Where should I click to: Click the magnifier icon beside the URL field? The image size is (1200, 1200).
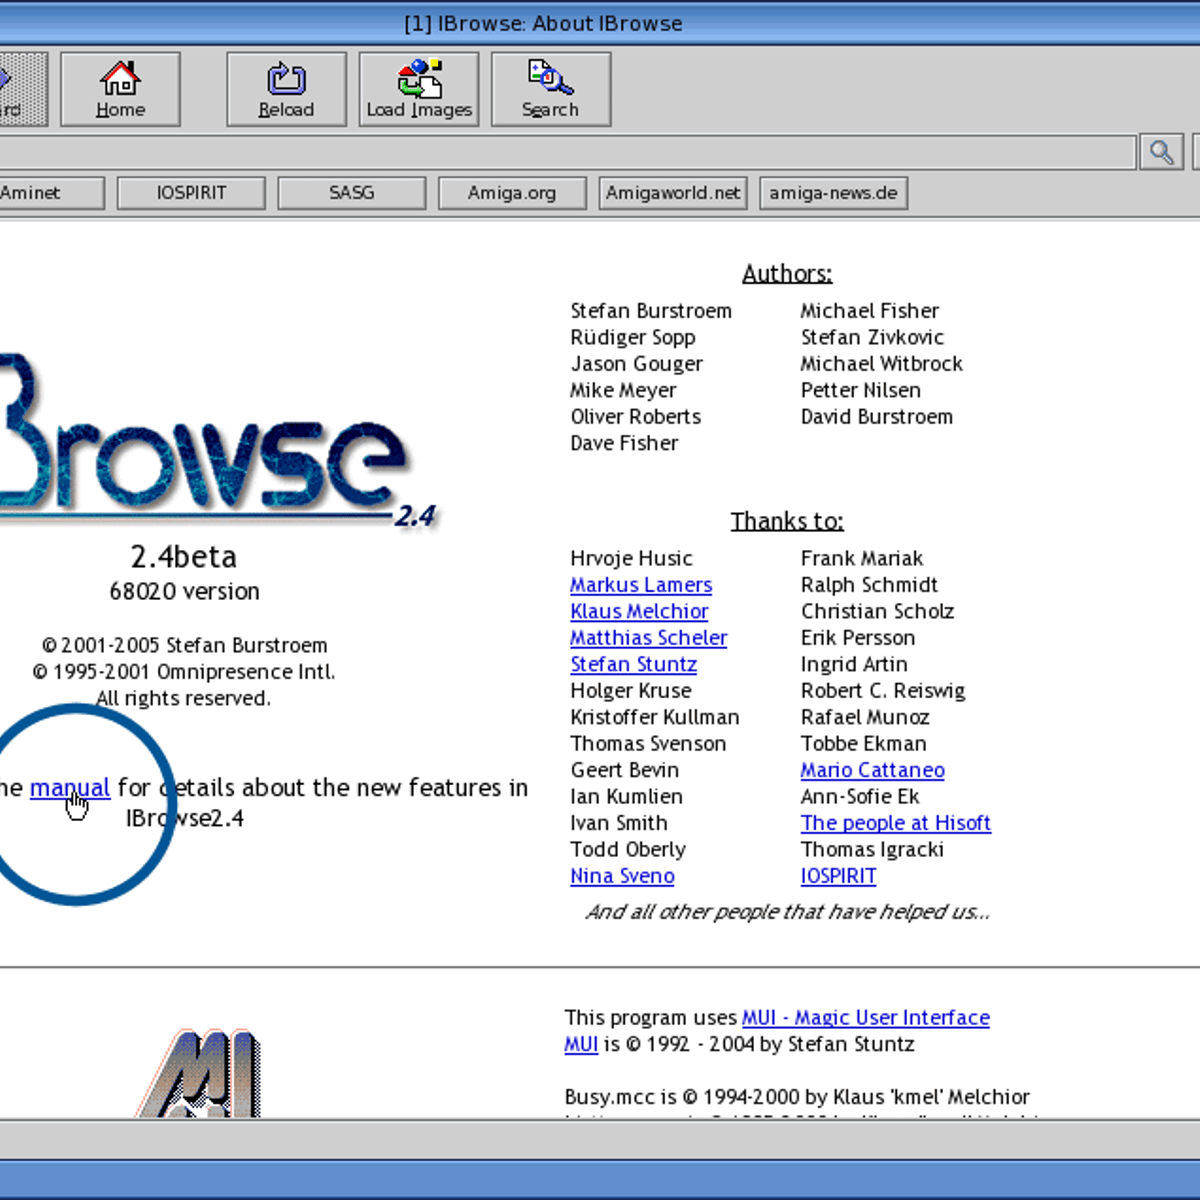click(x=1161, y=152)
